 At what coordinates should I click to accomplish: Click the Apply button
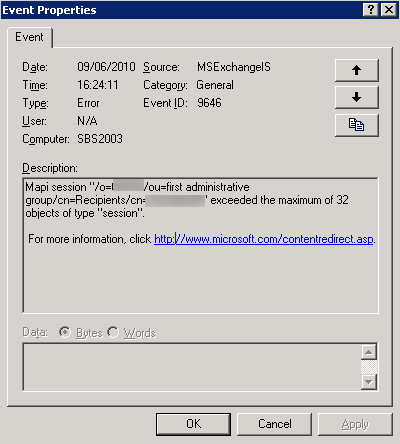pyautogui.click(x=355, y=424)
